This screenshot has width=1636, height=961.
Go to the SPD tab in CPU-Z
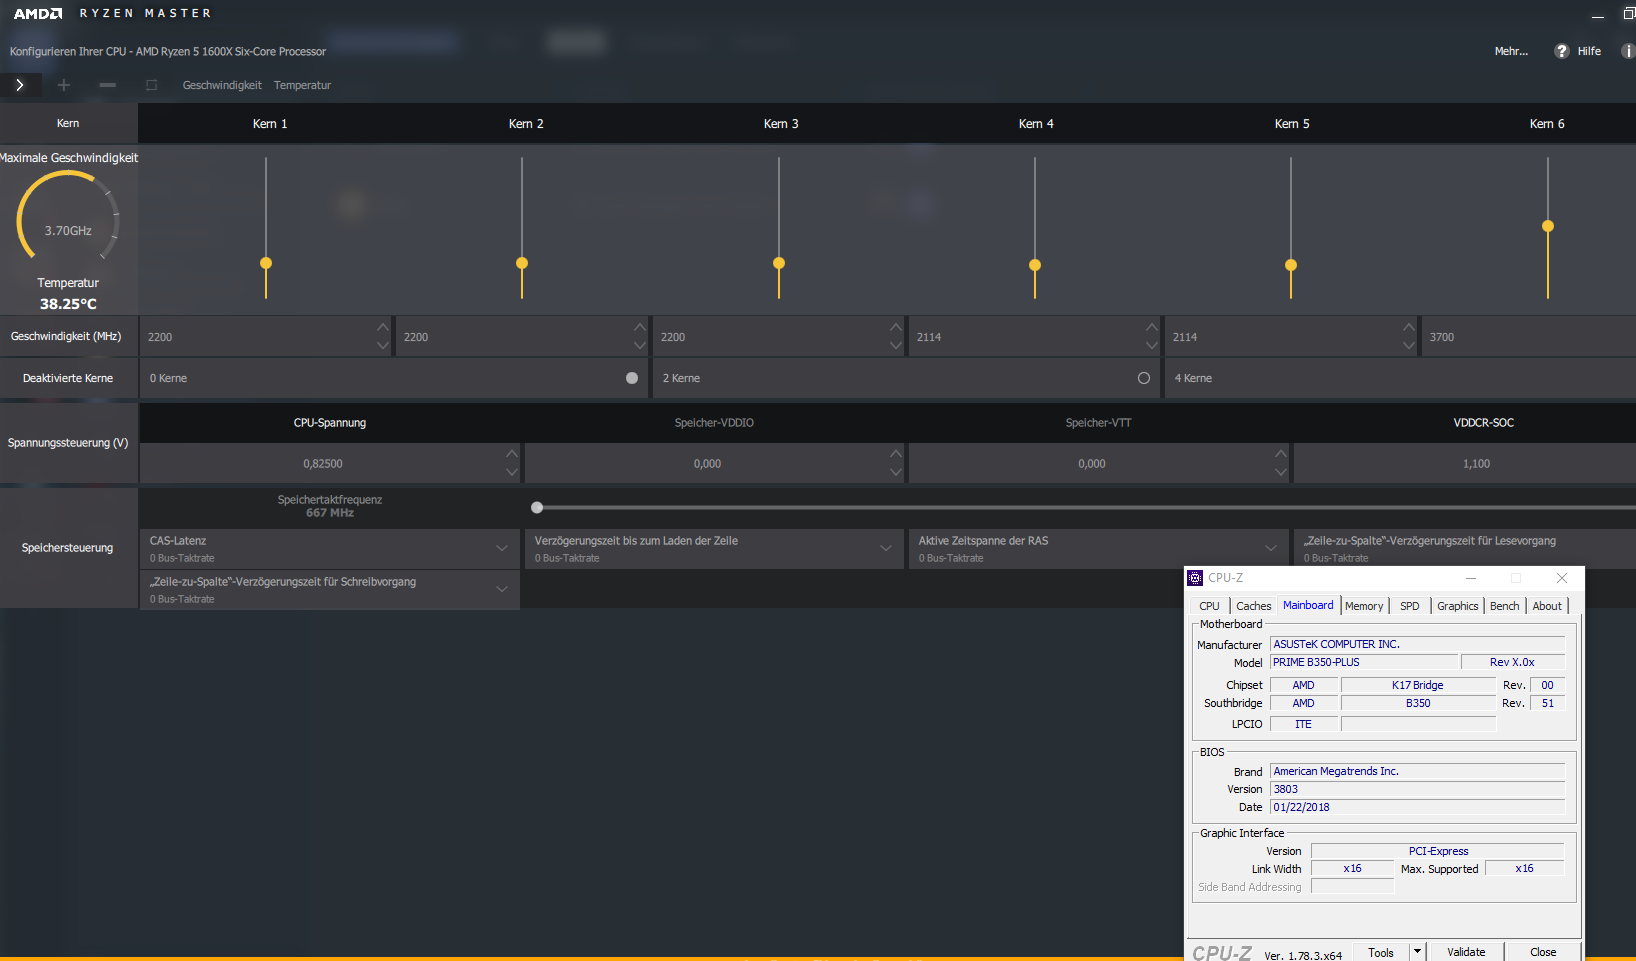pyautogui.click(x=1410, y=606)
